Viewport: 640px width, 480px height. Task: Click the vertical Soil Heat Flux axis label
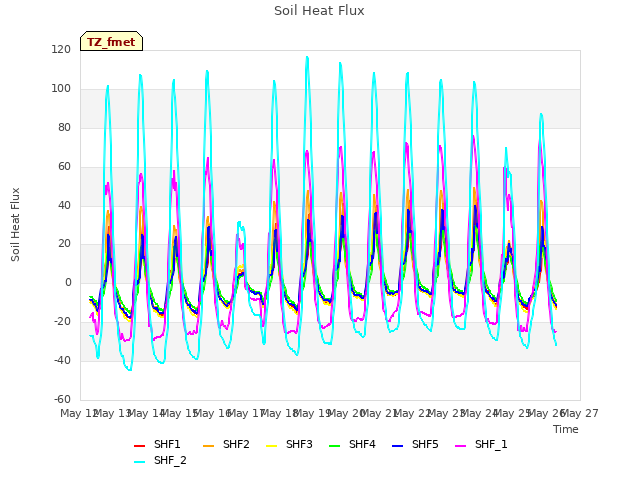pyautogui.click(x=15, y=224)
